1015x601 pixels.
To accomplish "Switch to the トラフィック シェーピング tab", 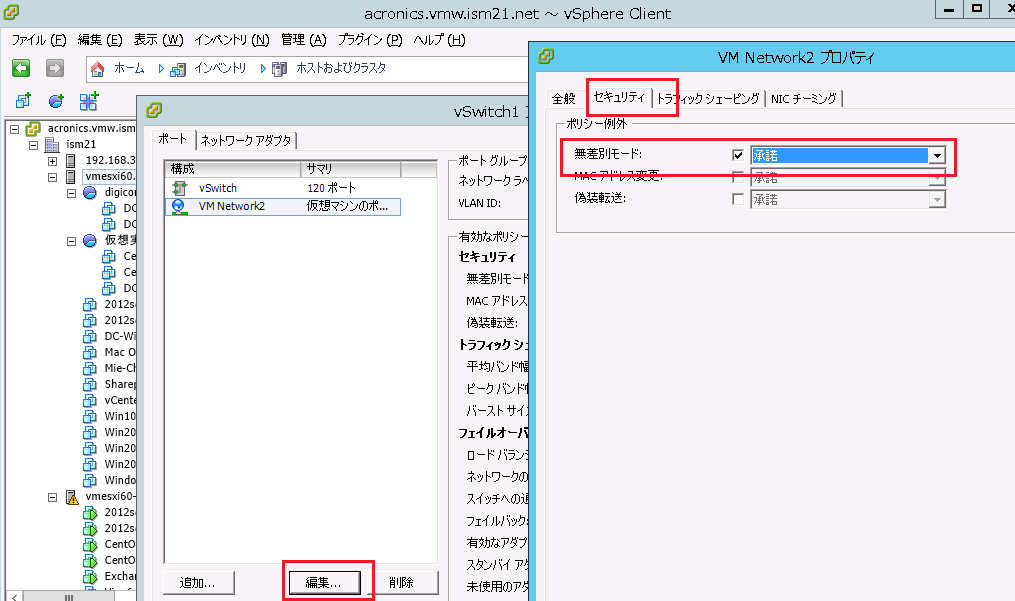I will (708, 98).
